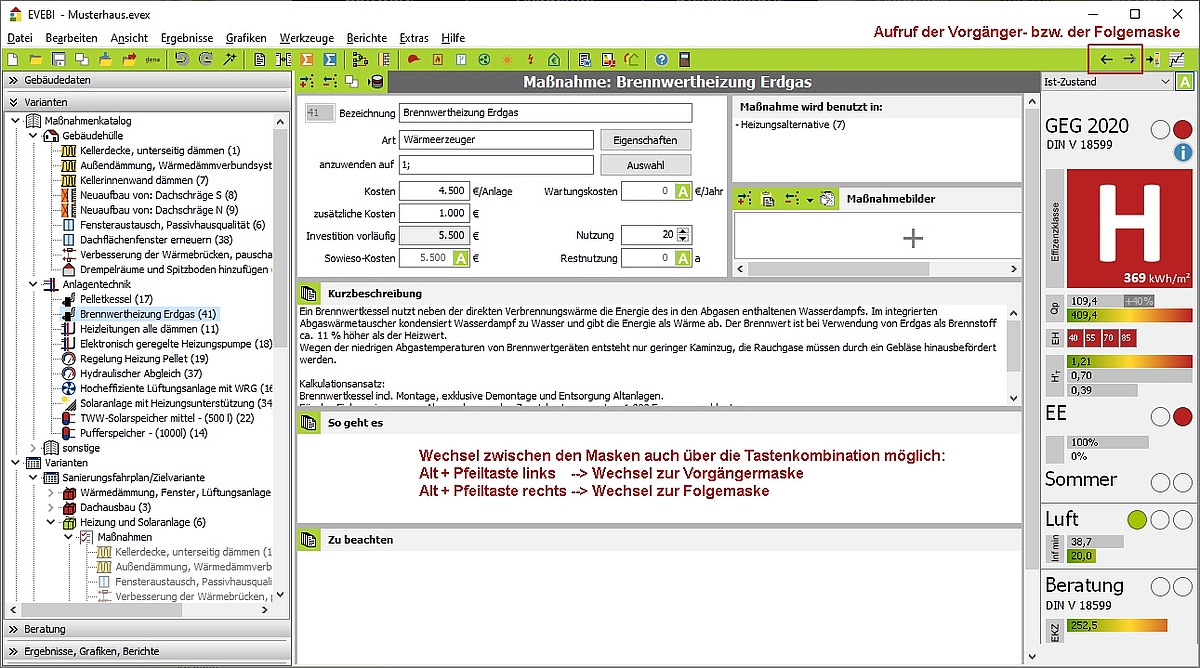Expand the sonstige tree node
This screenshot has width=1200, height=668.
pyautogui.click(x=33, y=448)
